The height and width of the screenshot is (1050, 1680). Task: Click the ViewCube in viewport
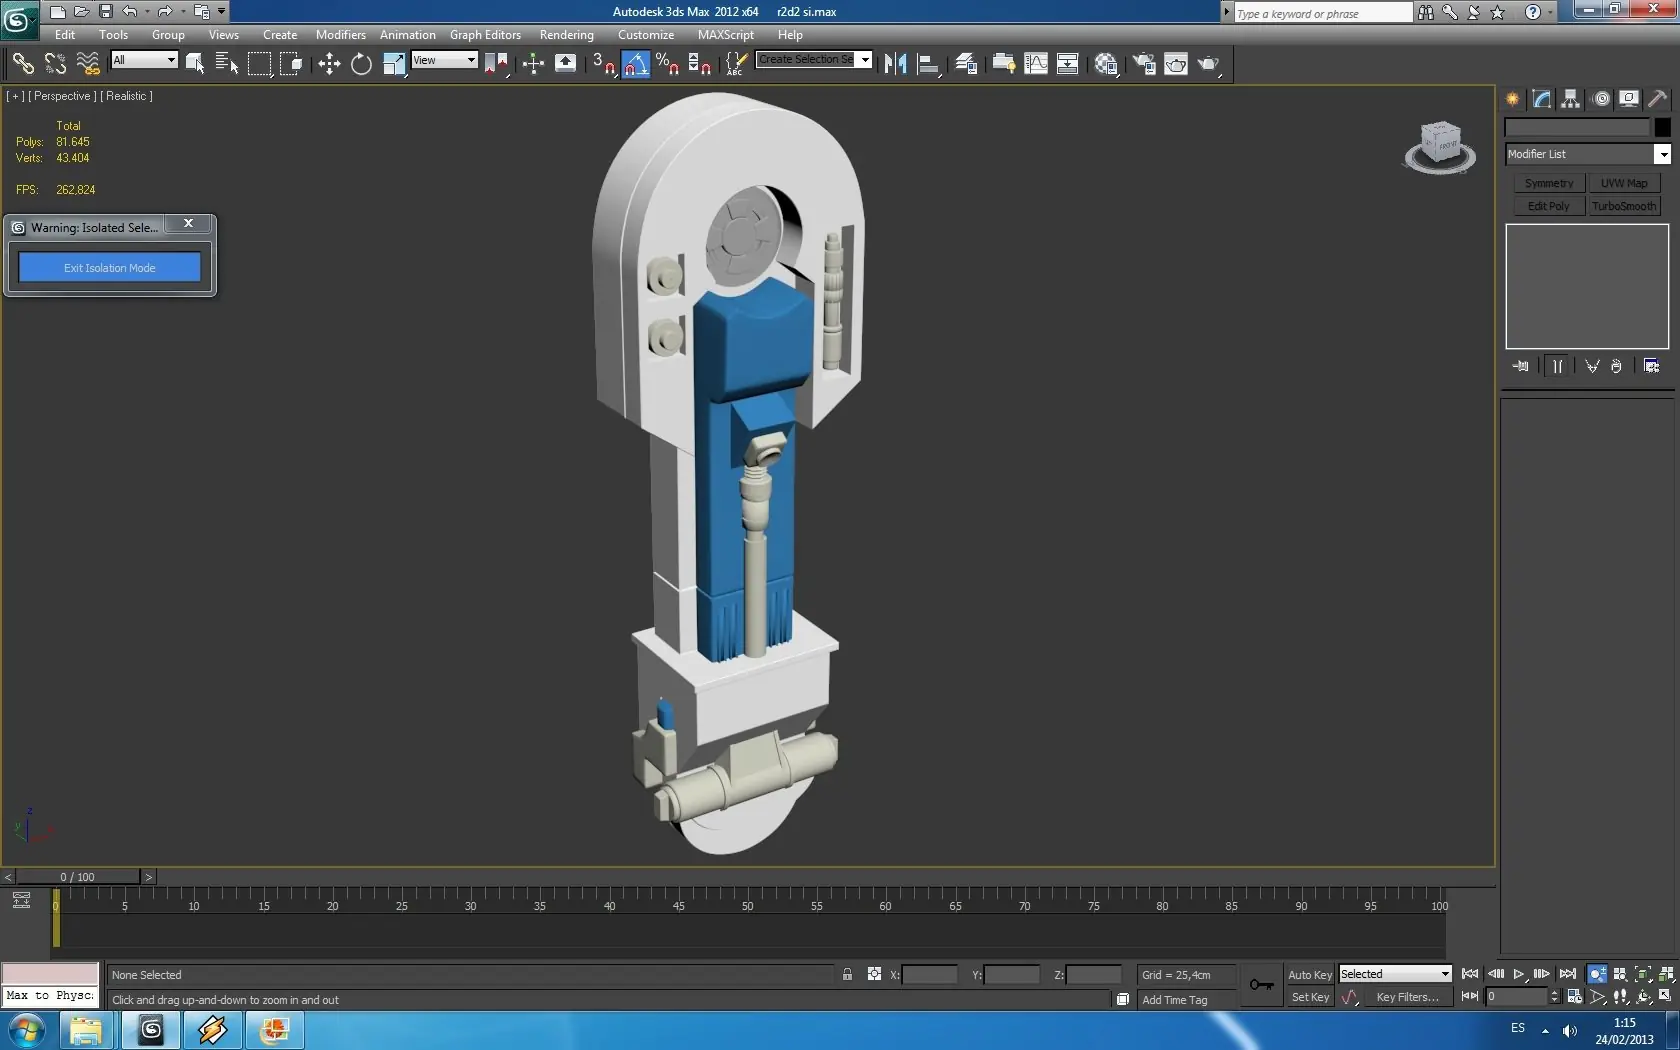[x=1440, y=147]
